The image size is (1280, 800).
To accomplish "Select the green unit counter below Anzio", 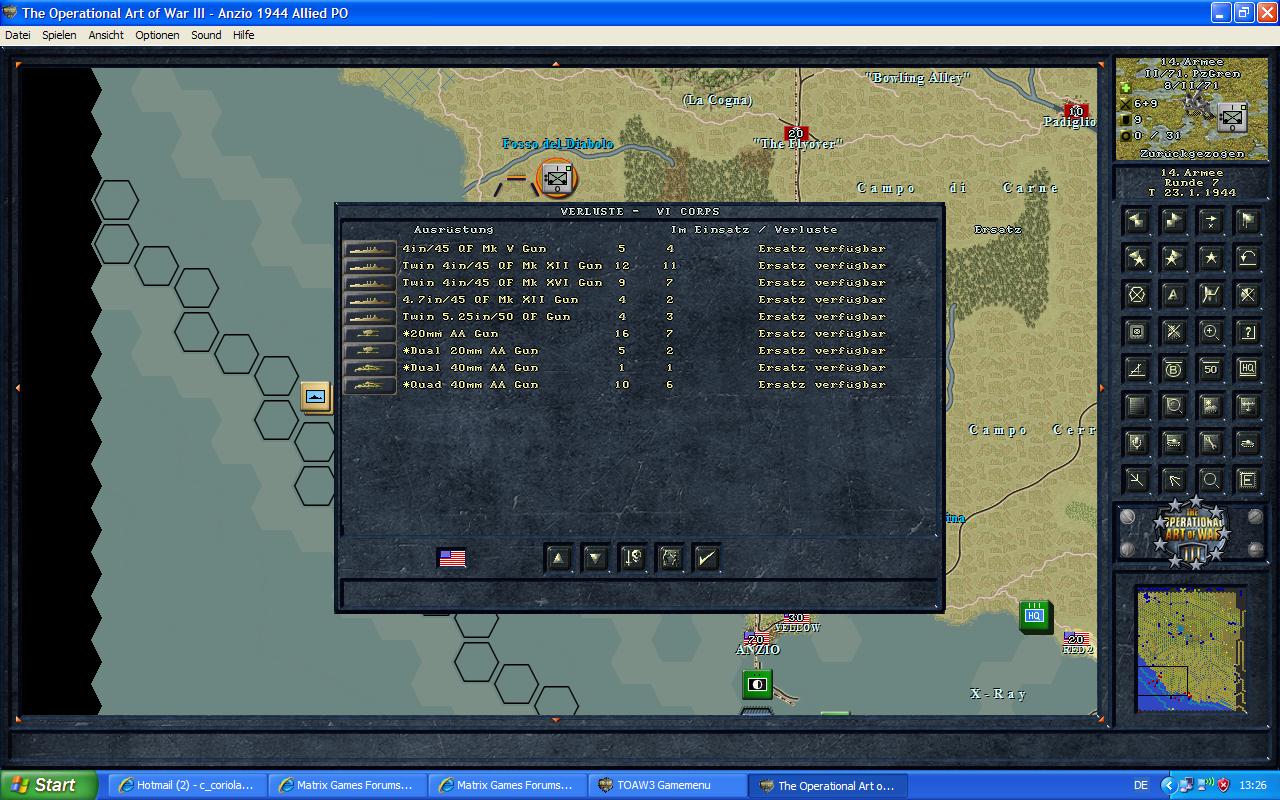I will [757, 685].
